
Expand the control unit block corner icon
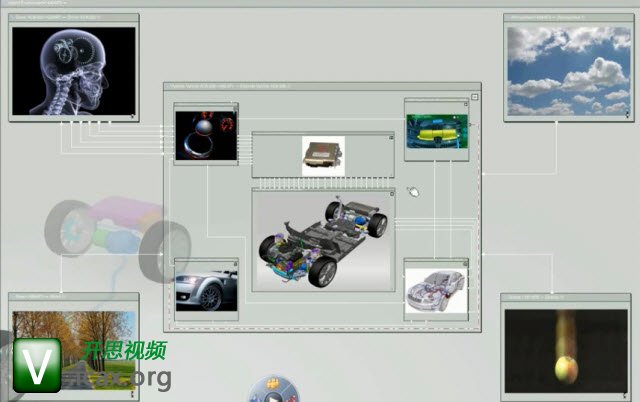(391, 138)
